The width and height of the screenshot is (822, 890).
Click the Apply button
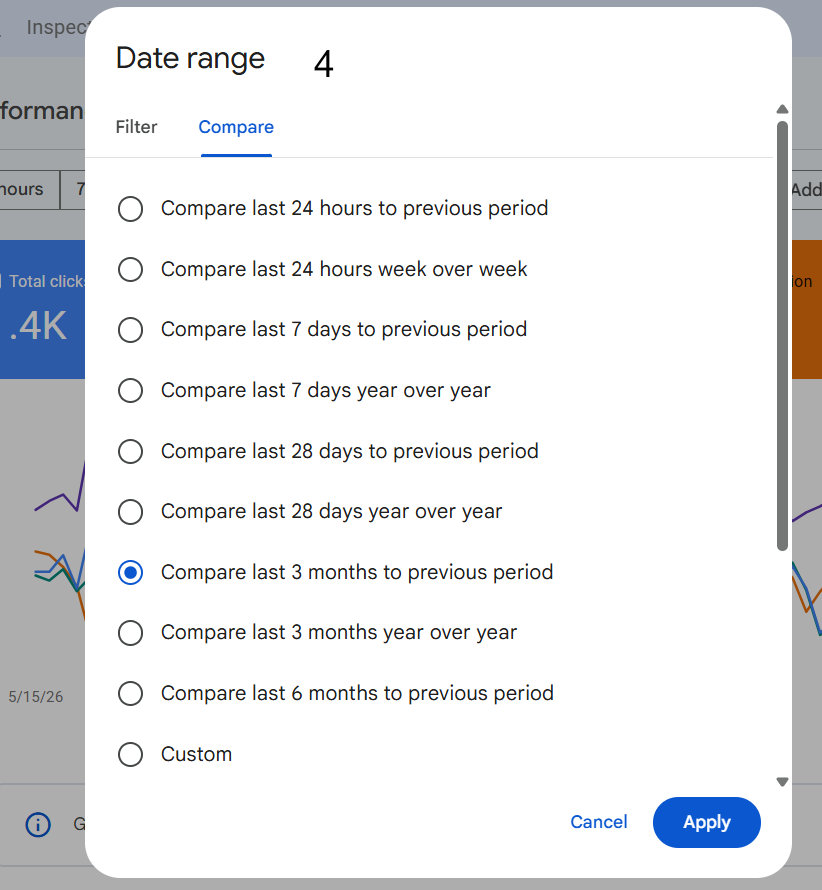[707, 822]
